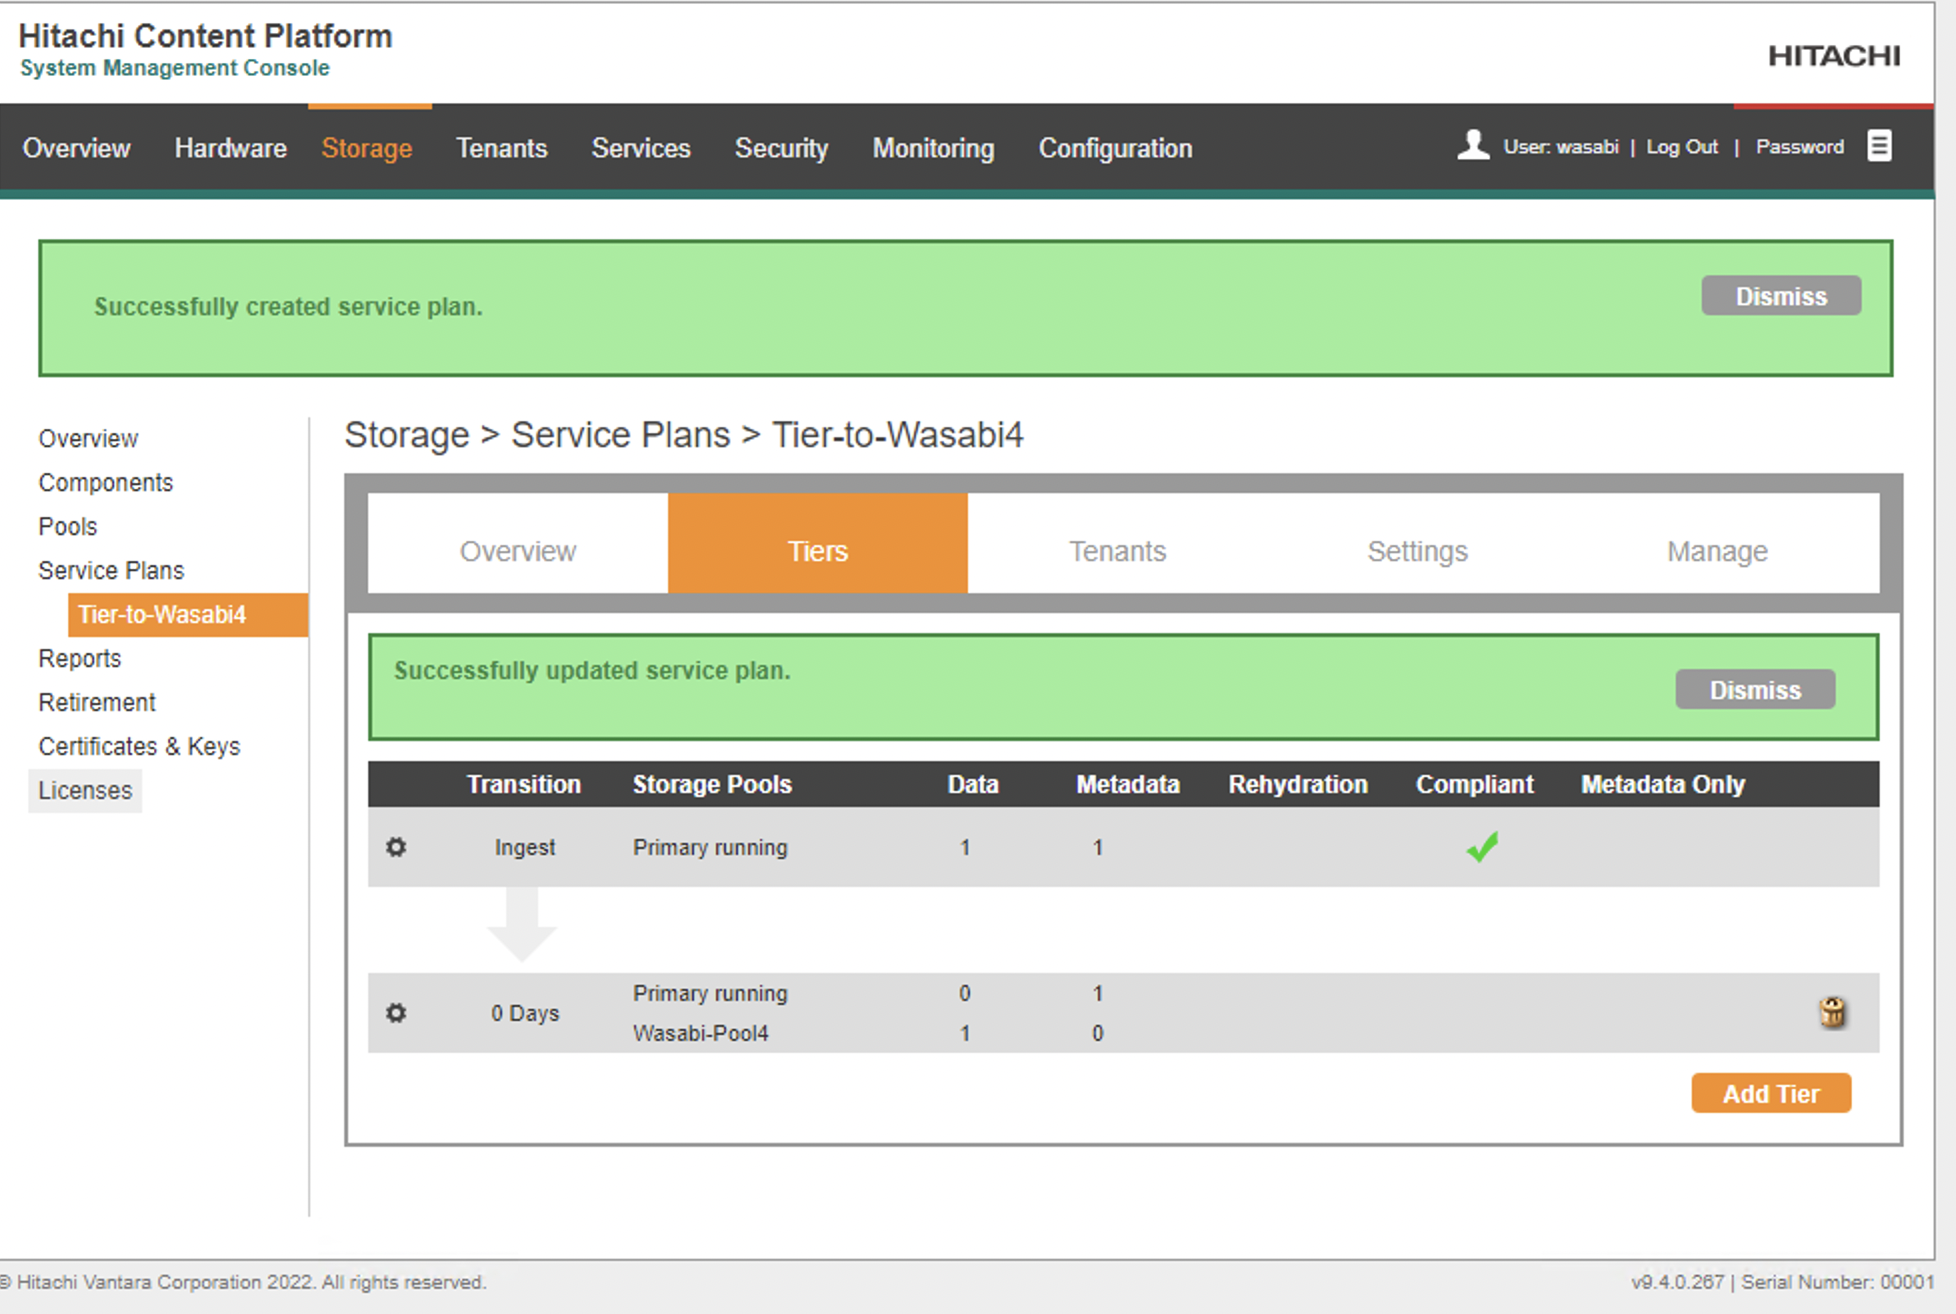Open the Overview top navigation menu

coord(76,148)
